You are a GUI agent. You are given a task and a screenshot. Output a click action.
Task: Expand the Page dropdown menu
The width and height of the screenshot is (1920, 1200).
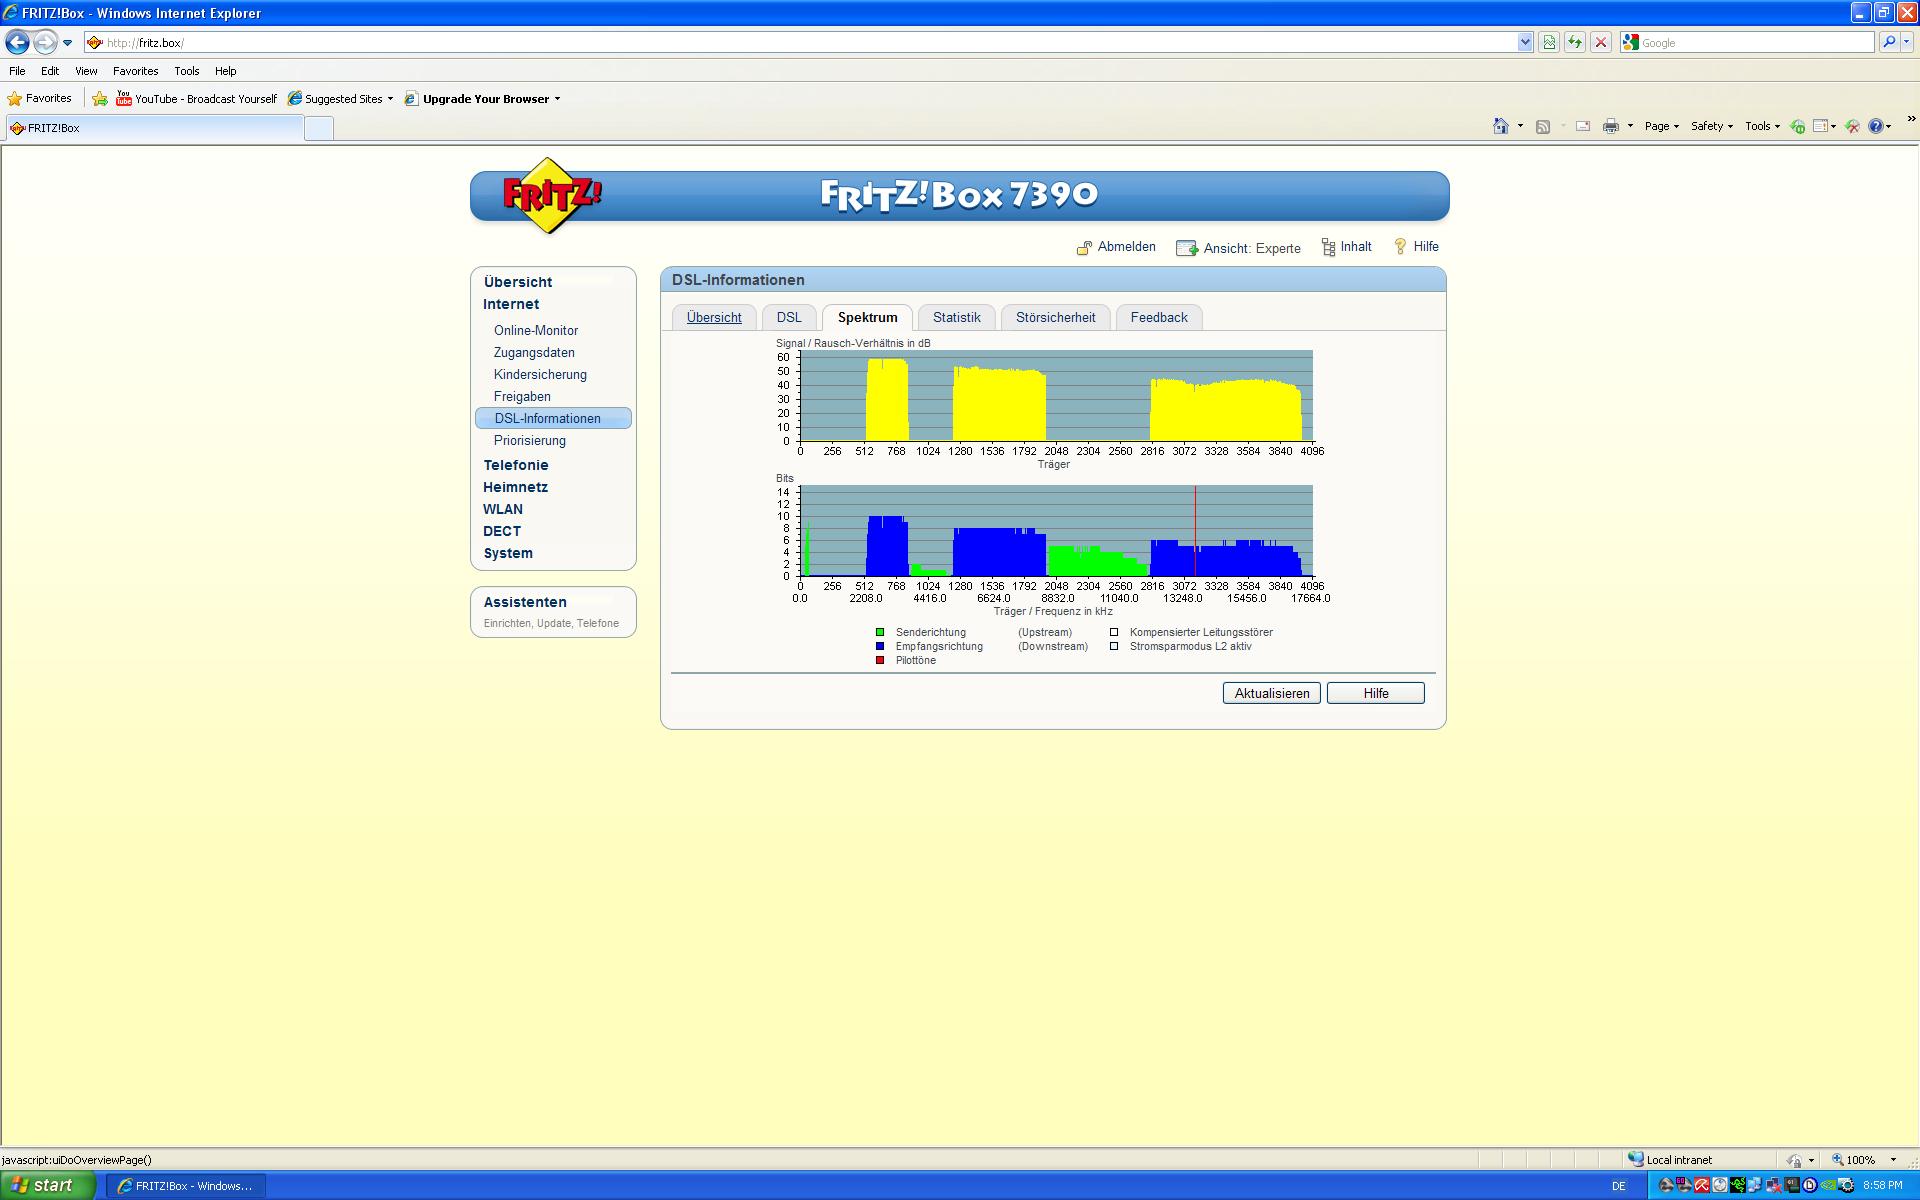(1661, 126)
